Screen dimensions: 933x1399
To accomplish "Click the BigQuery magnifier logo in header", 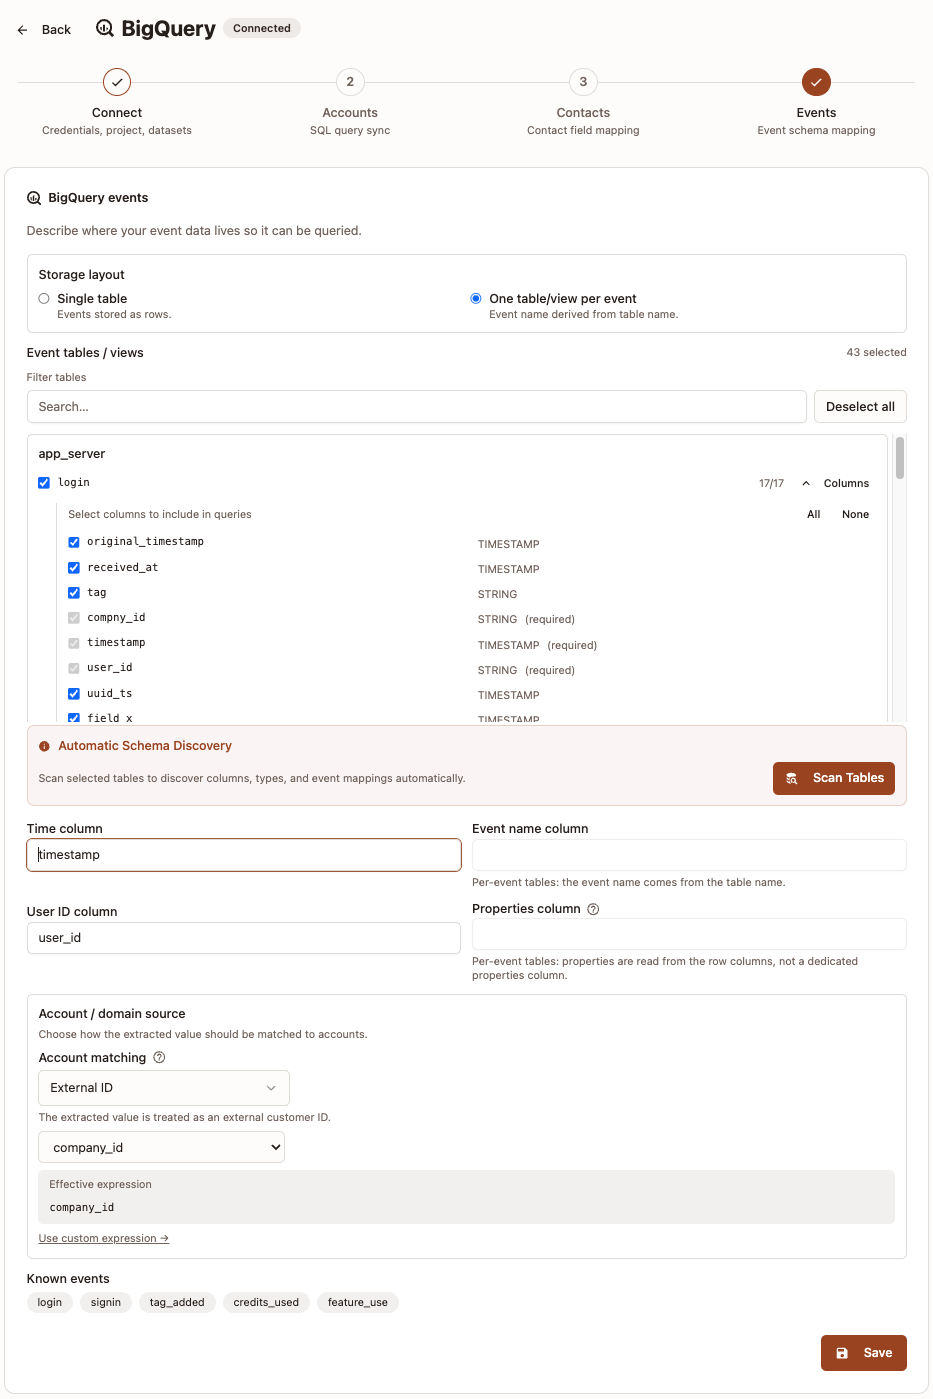I will [x=104, y=29].
